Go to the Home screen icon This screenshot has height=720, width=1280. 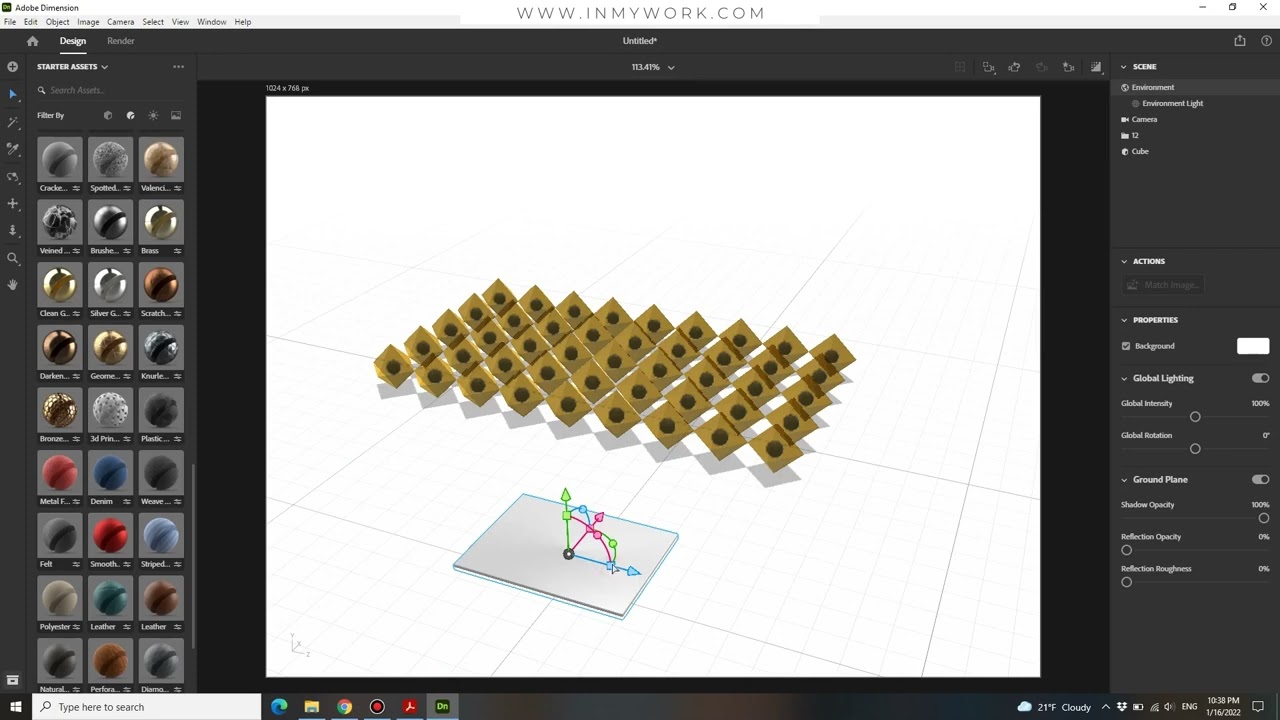coord(32,41)
